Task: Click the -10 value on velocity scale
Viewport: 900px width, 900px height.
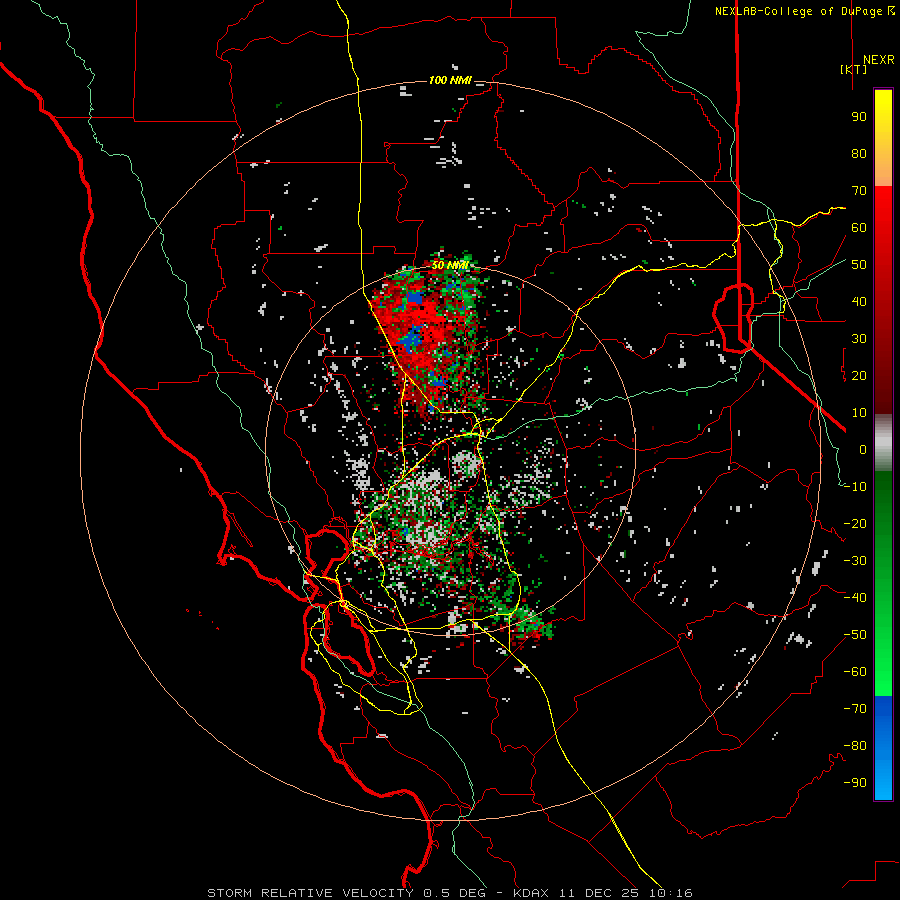Action: pos(855,487)
